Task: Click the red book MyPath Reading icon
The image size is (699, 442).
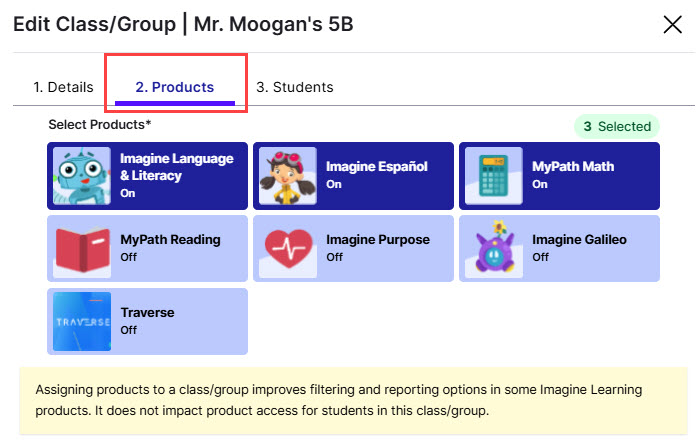Action: coord(82,249)
